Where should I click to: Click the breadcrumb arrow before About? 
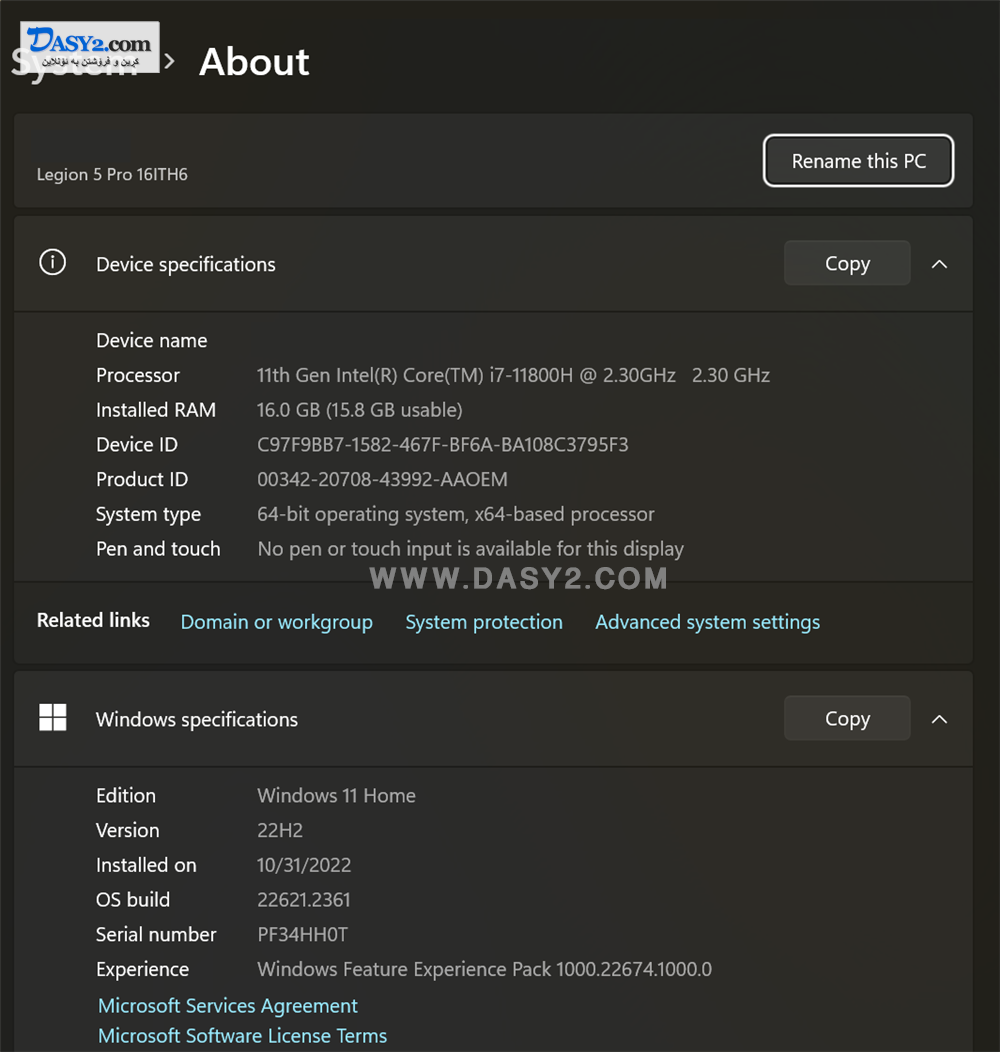click(170, 61)
